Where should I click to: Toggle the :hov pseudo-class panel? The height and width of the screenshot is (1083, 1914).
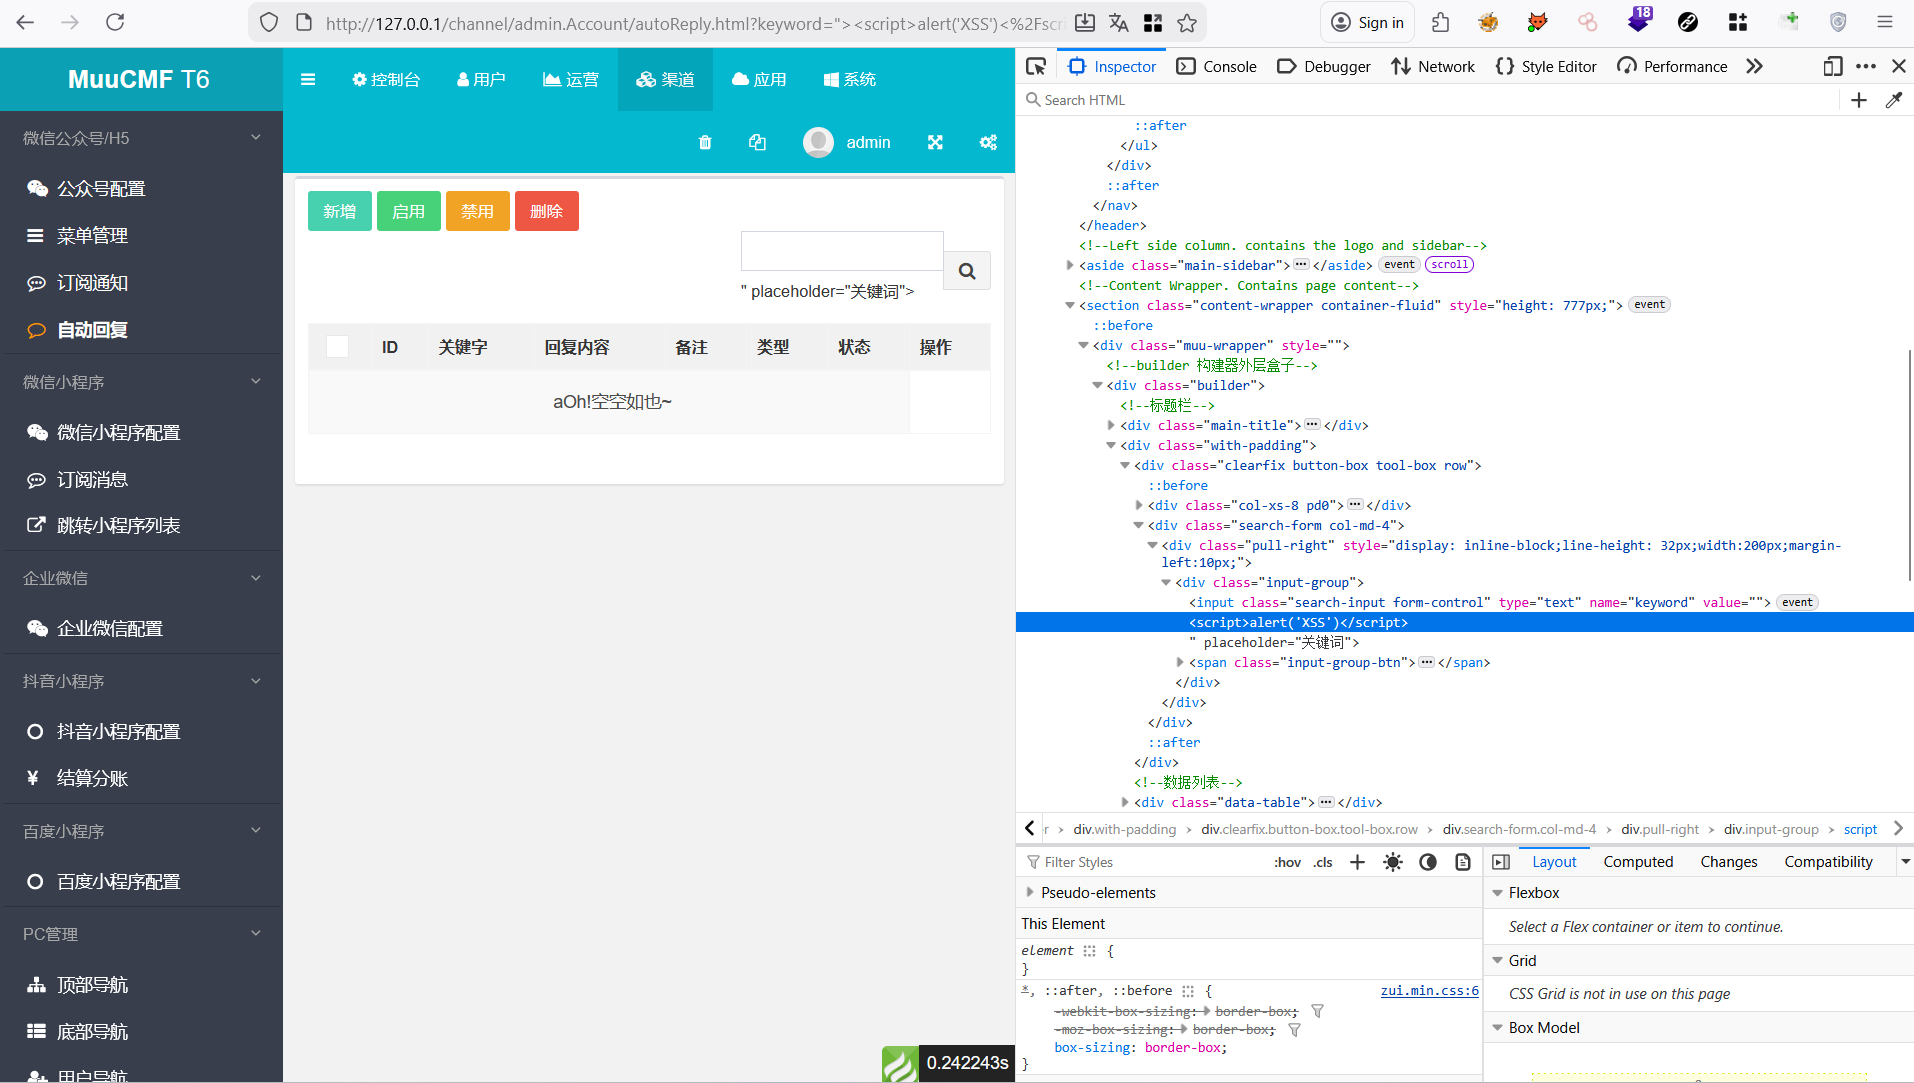1287,862
